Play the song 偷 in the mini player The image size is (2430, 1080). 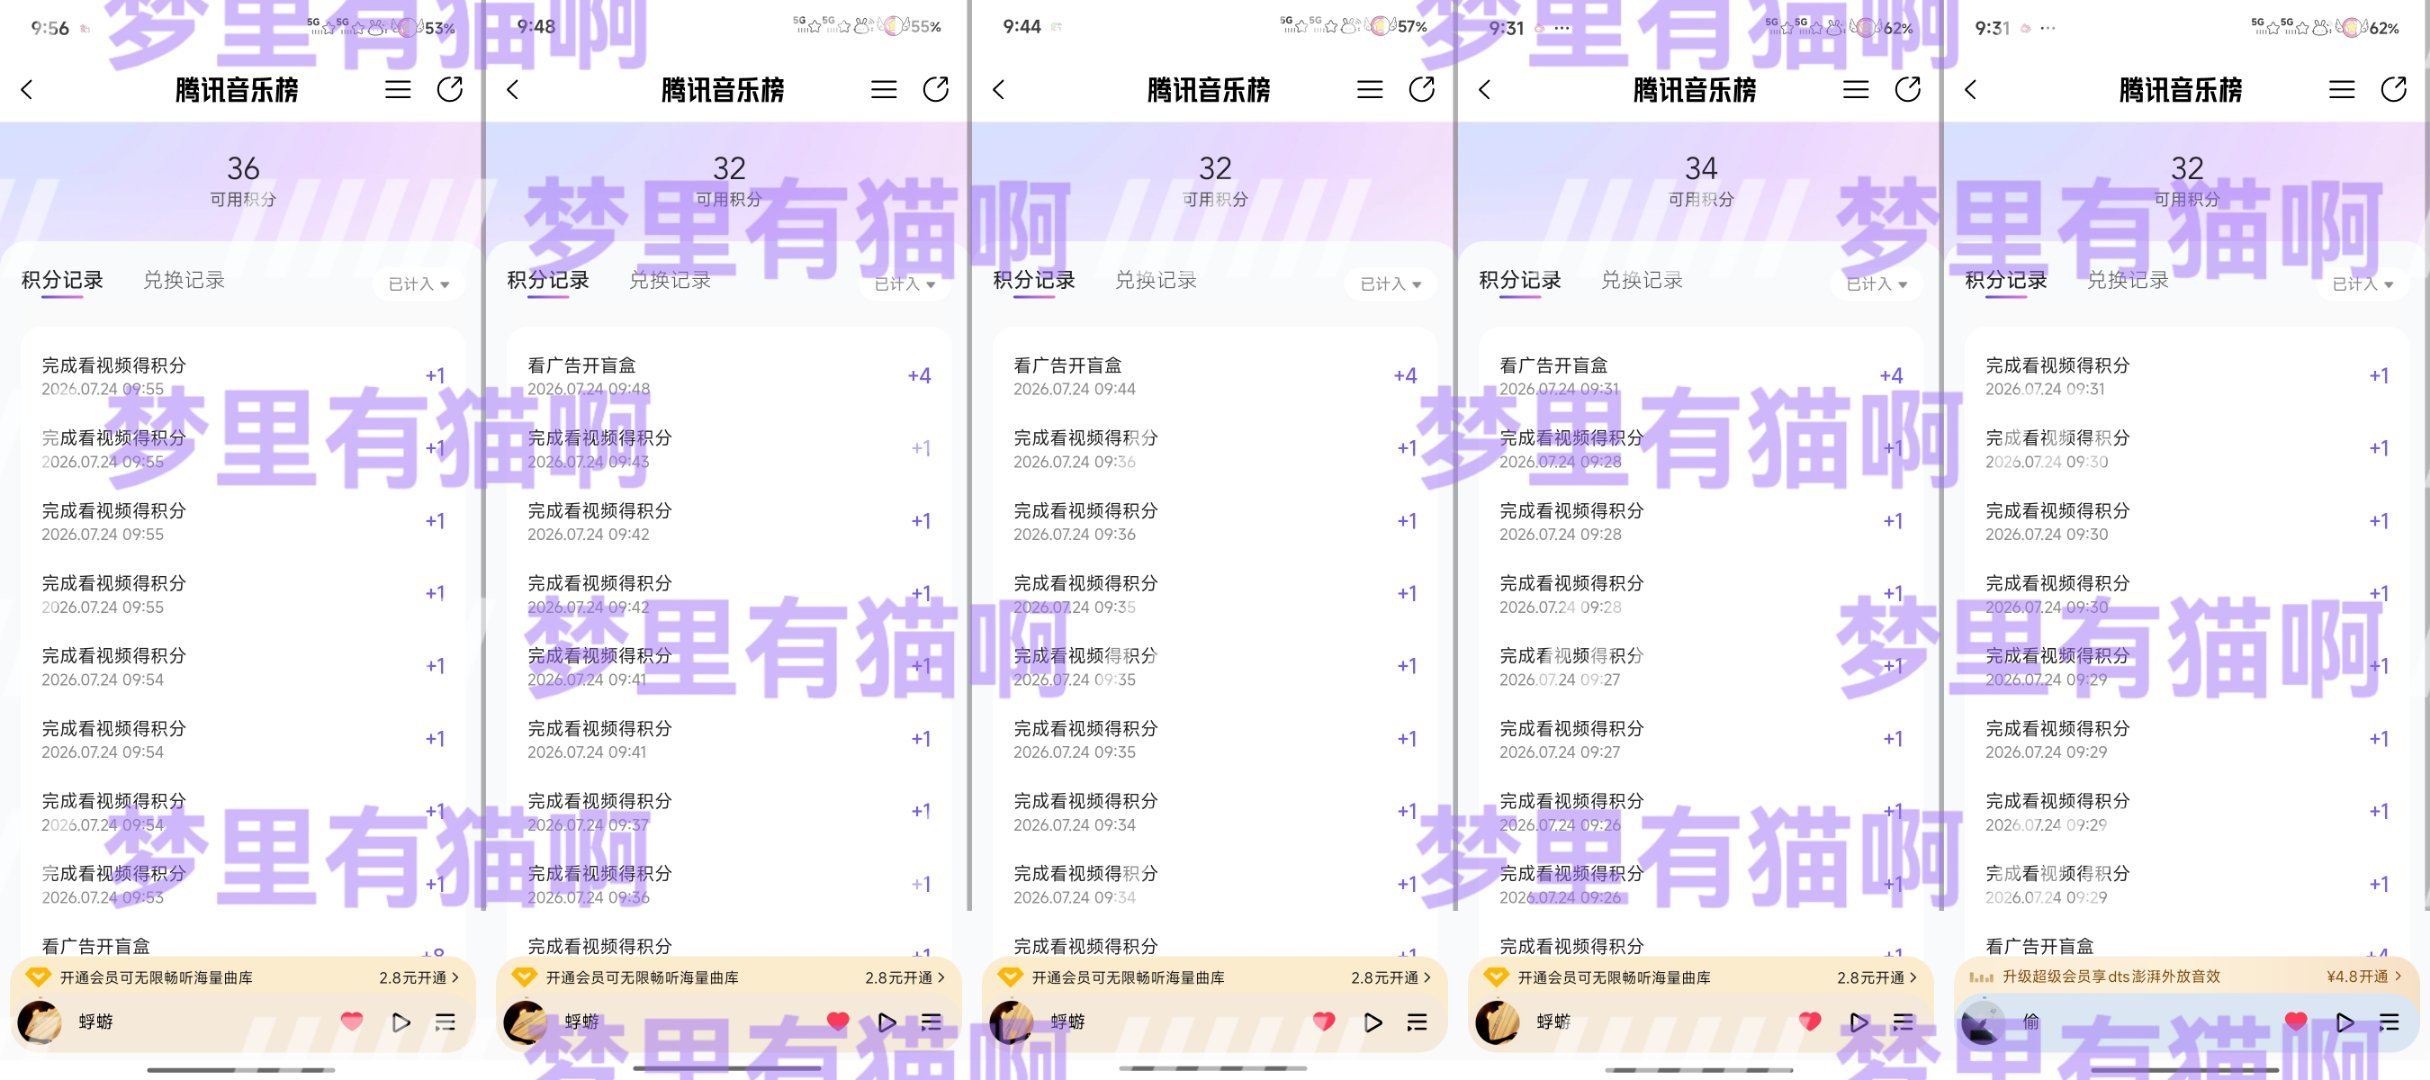pyautogui.click(x=2345, y=1022)
